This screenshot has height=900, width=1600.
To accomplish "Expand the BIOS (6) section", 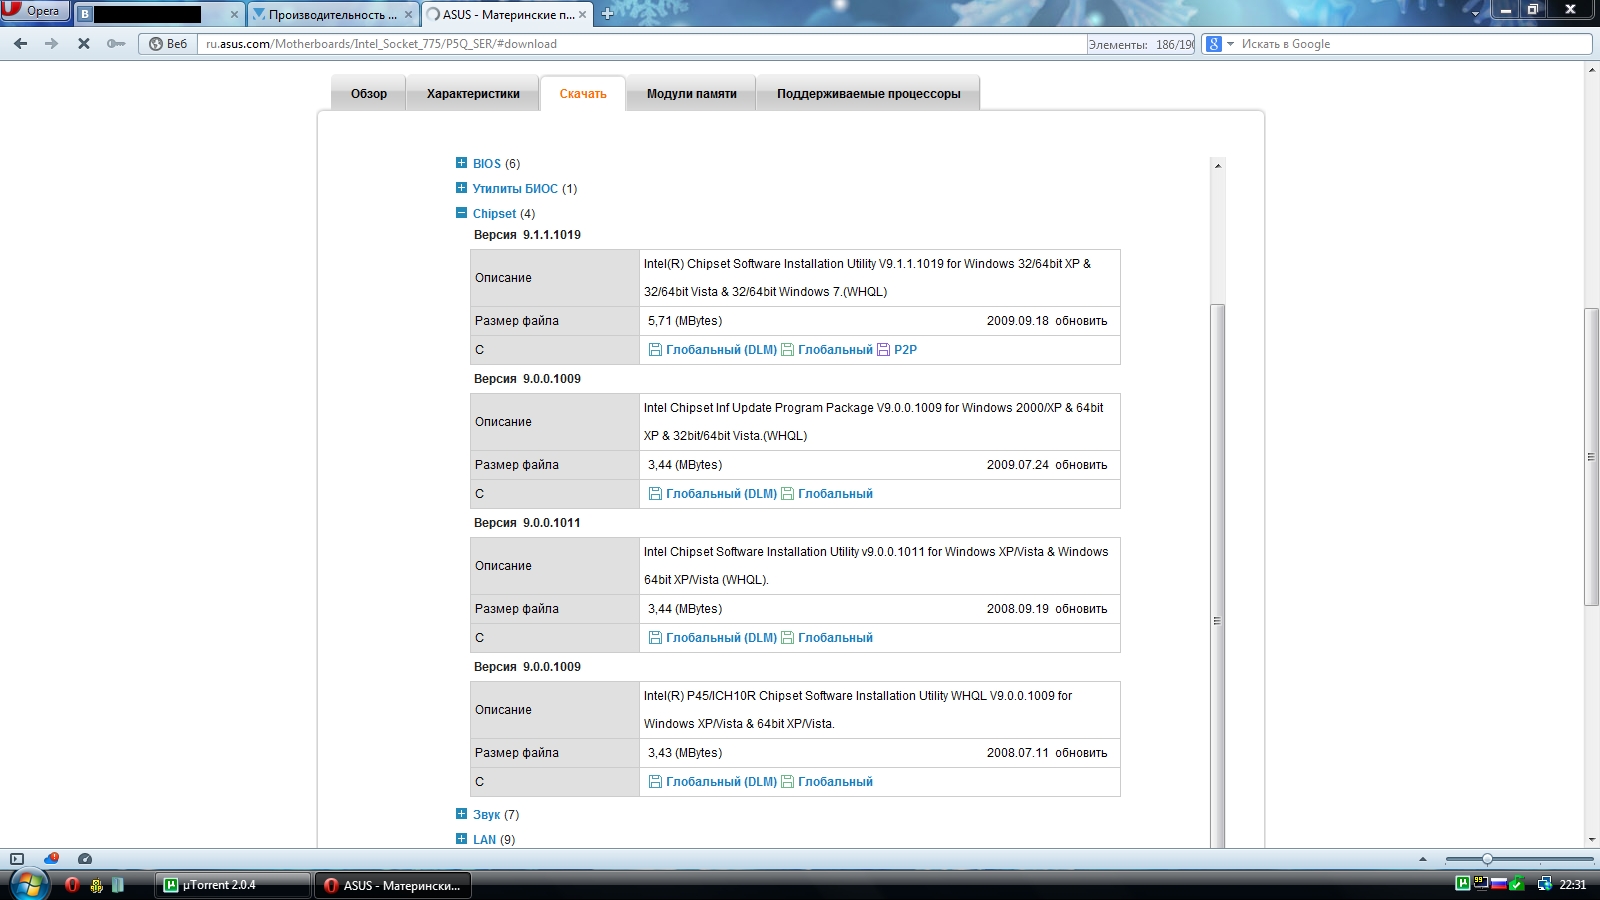I will [461, 163].
